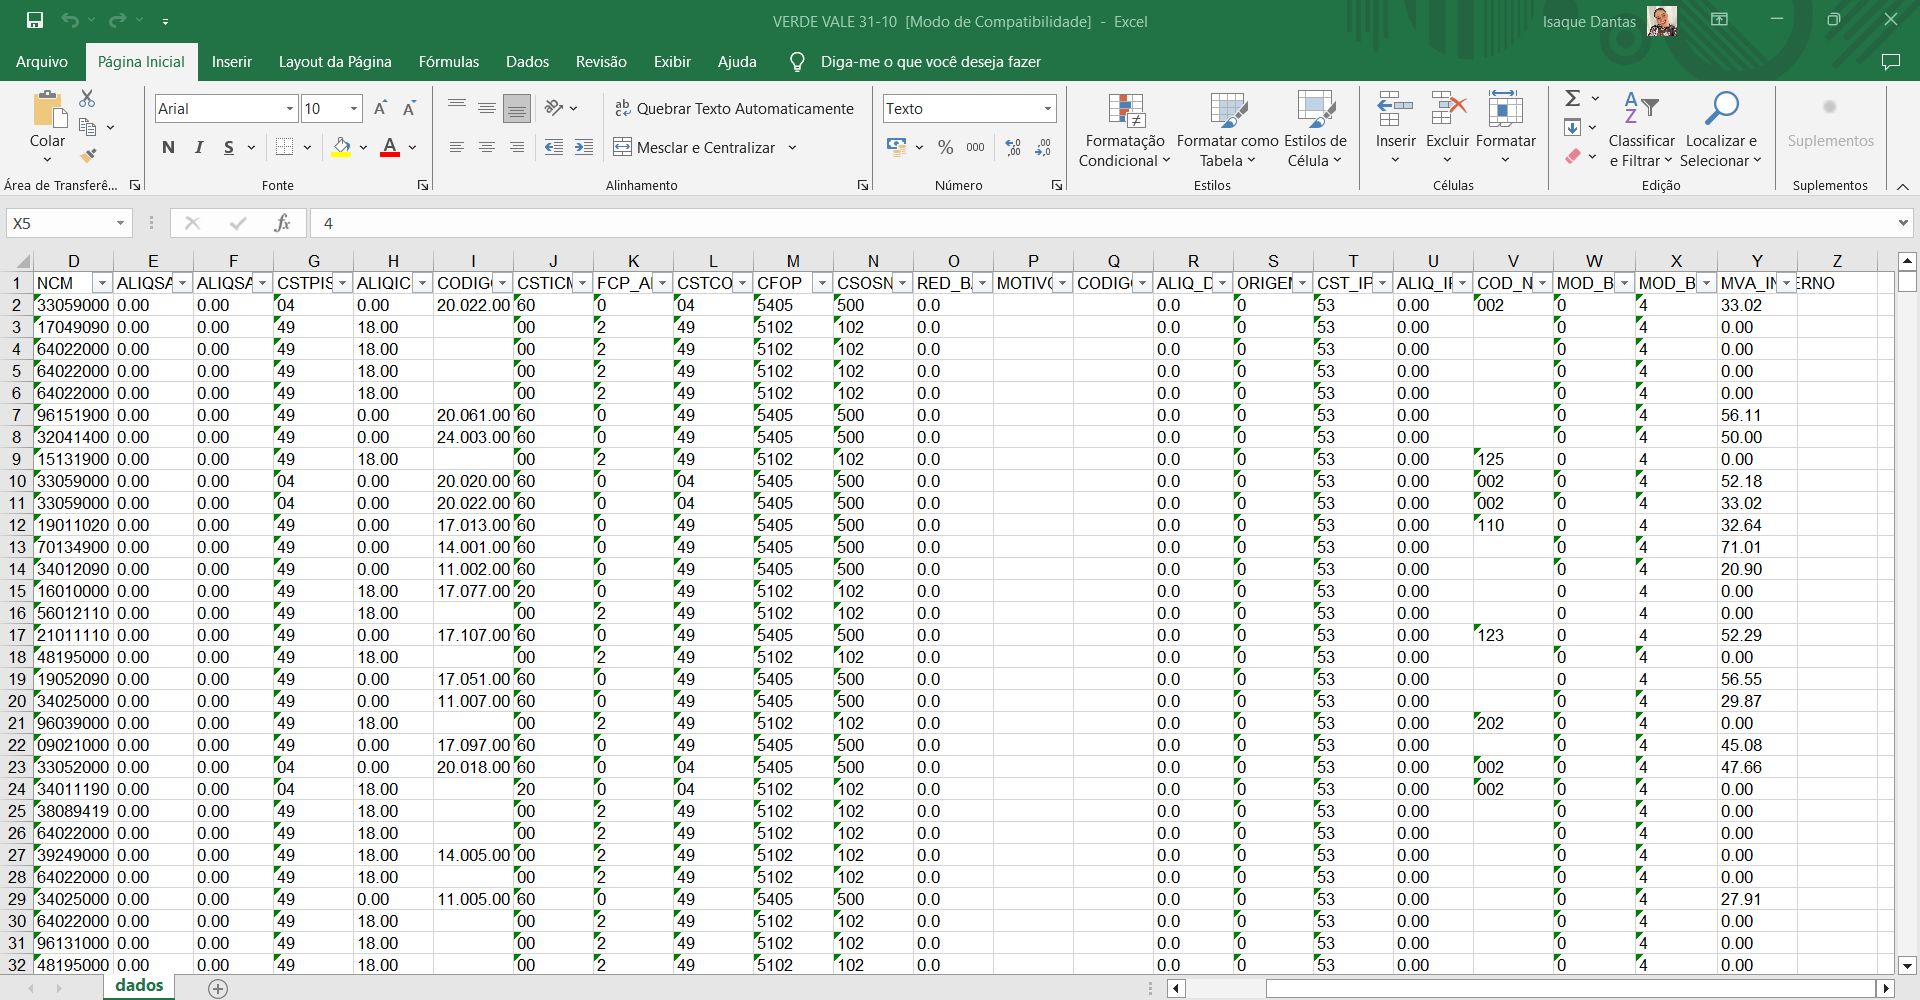This screenshot has height=1000, width=1920.
Task: Click the Inserir cells button
Action: coord(1395,128)
